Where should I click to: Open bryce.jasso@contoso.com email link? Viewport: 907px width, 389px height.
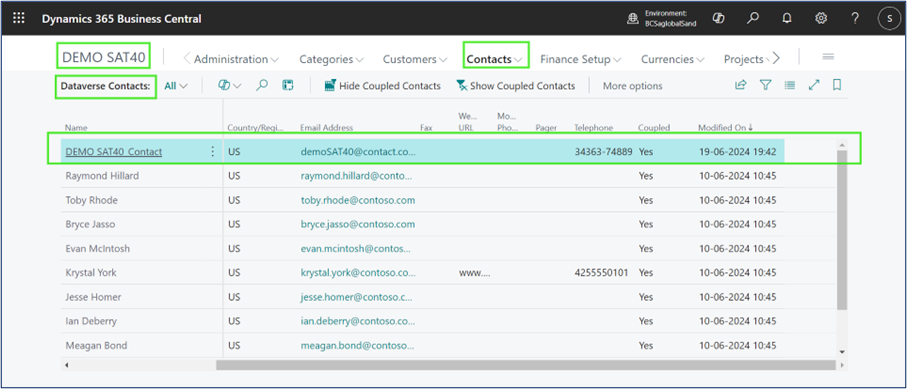pyautogui.click(x=357, y=225)
